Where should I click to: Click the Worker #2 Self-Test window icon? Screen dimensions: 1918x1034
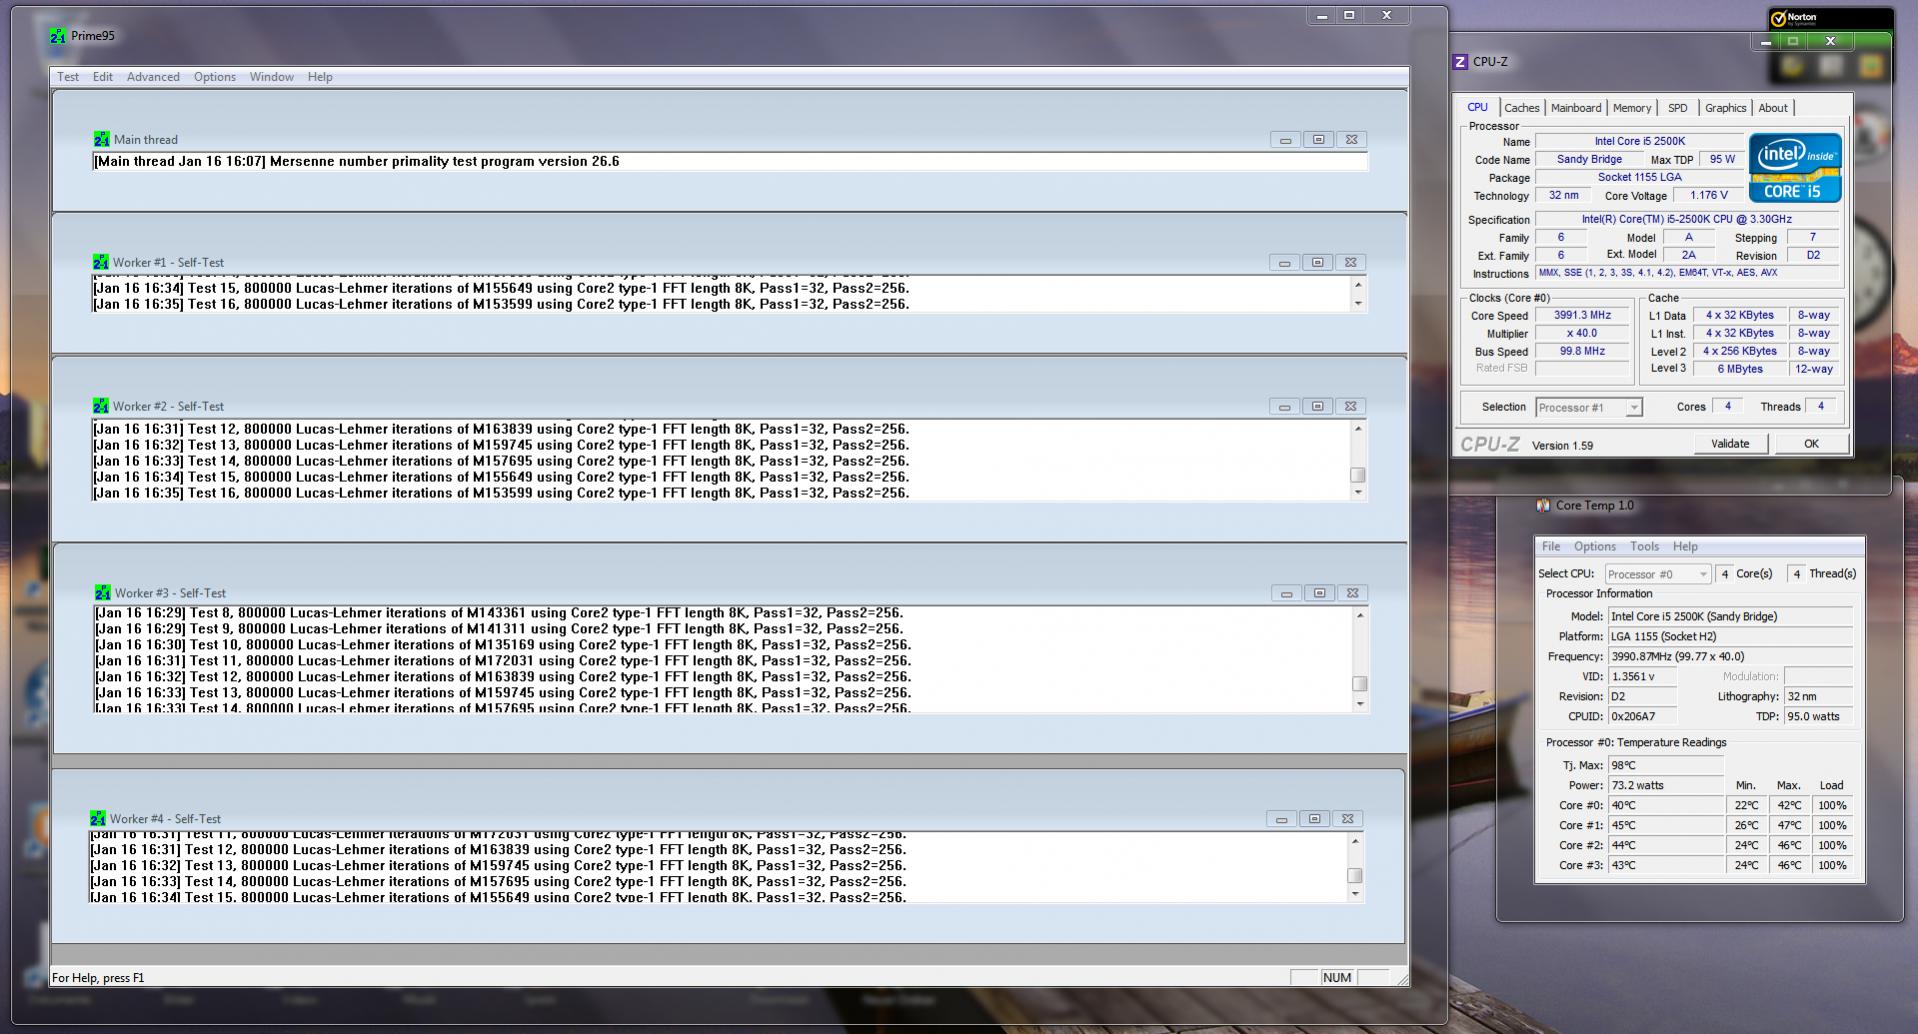pos(100,406)
